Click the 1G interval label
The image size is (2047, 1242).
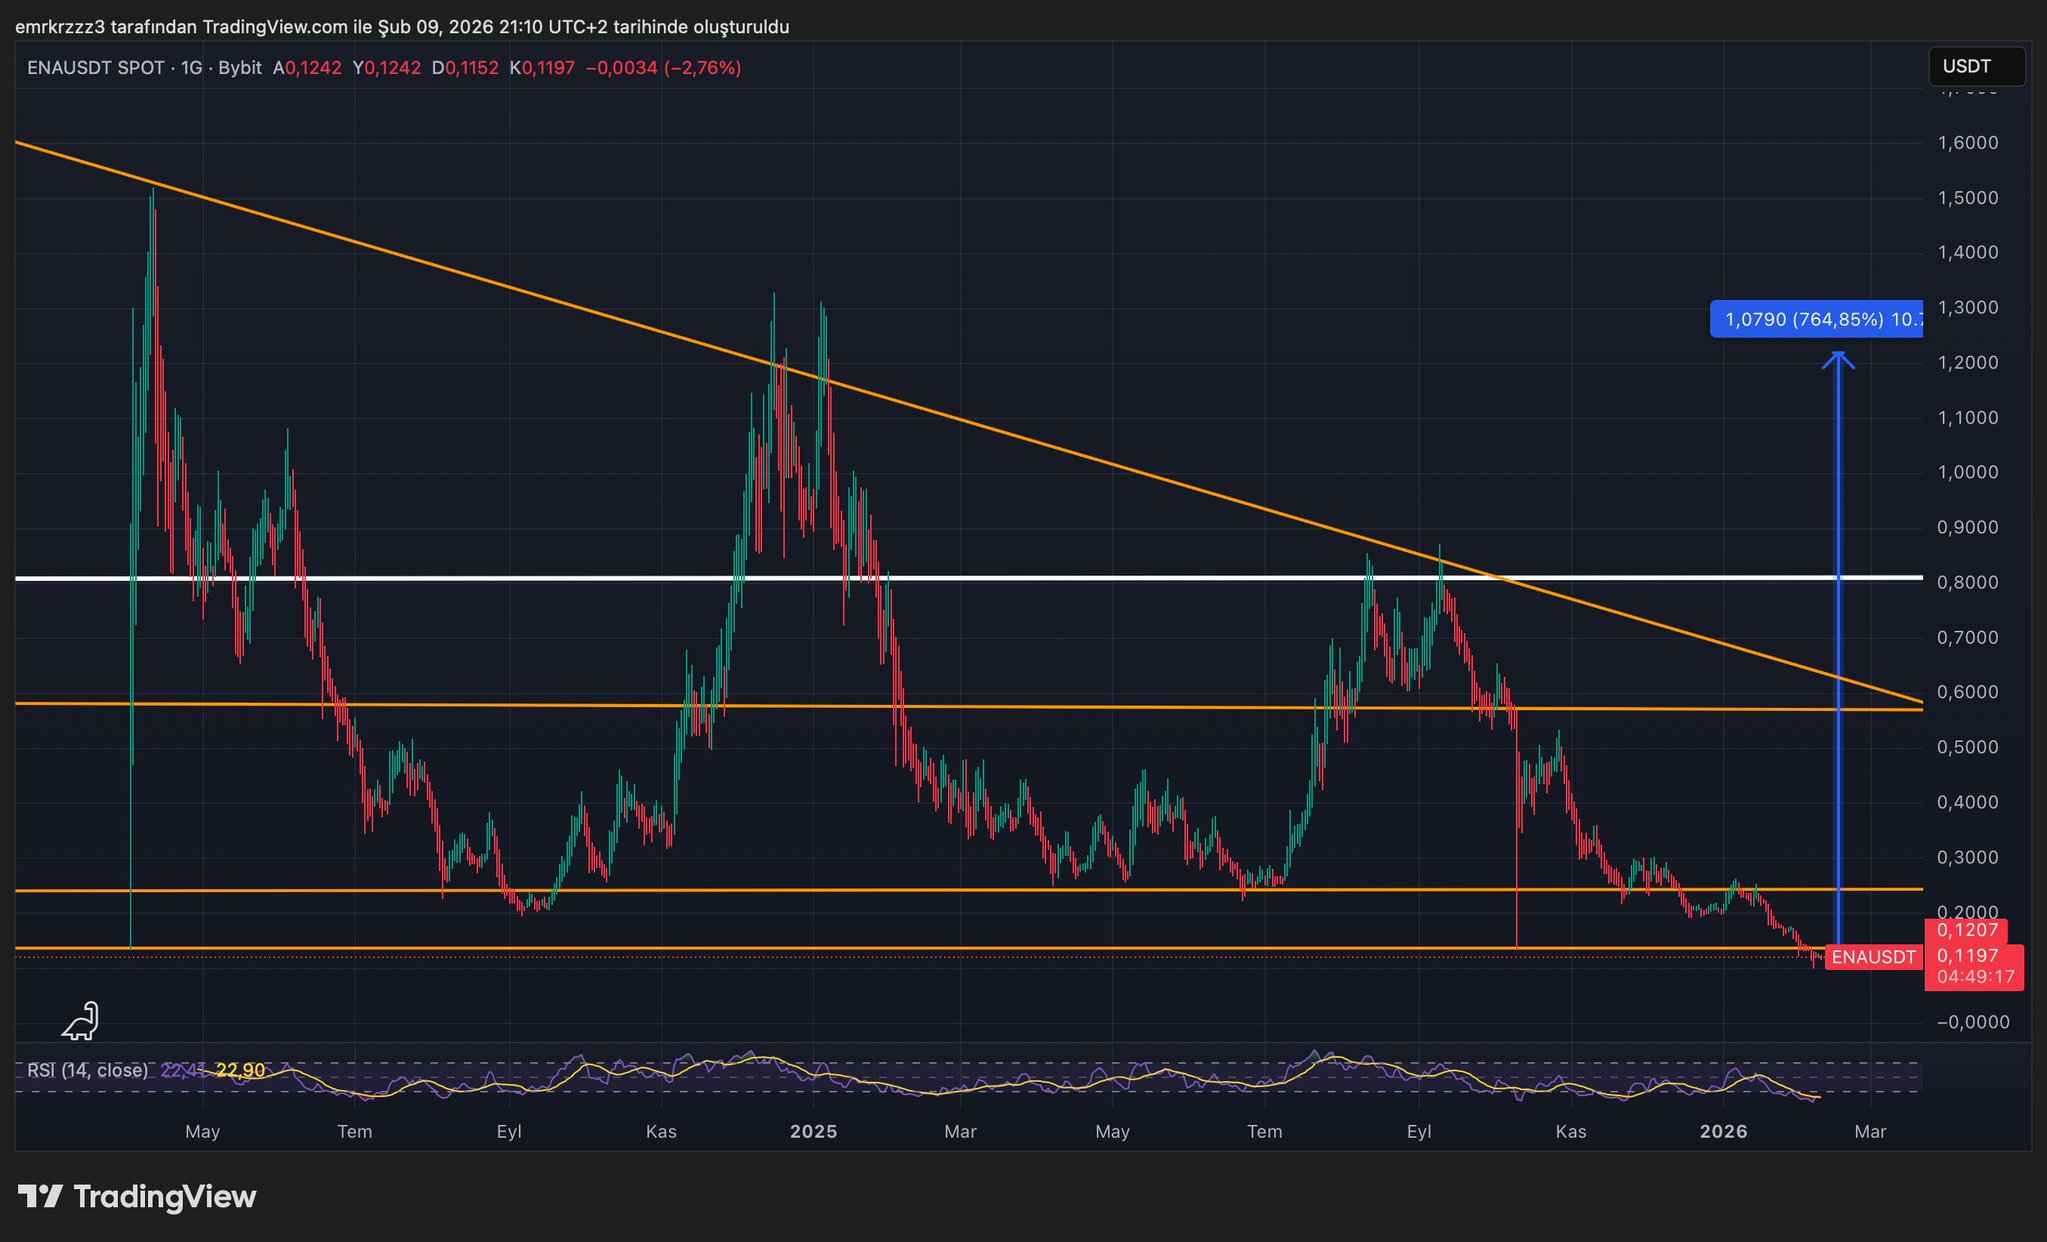[x=191, y=68]
